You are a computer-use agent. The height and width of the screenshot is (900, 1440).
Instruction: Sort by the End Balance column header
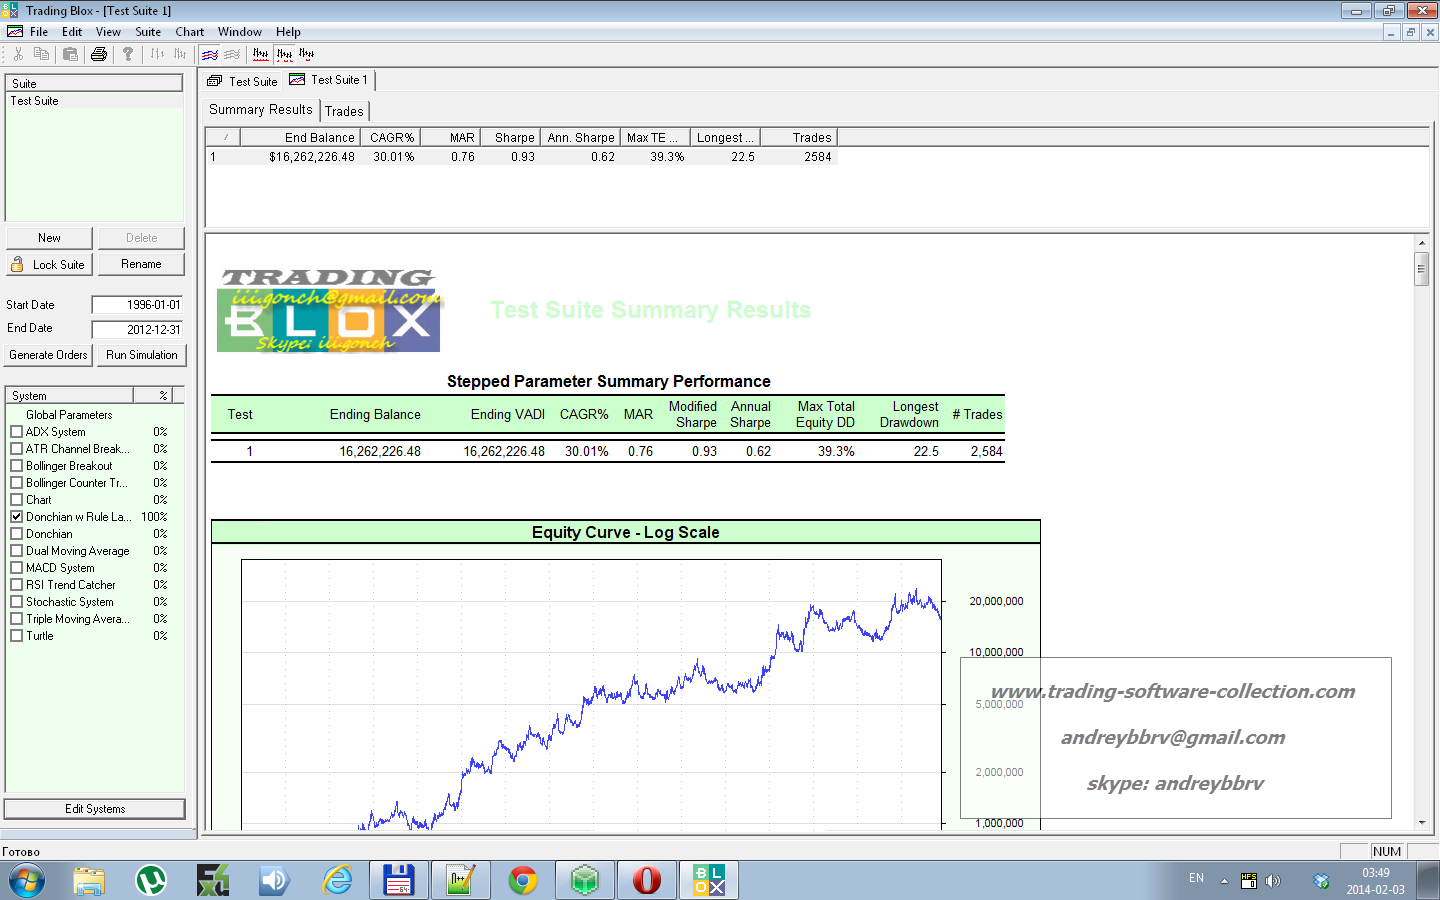[x=319, y=137]
